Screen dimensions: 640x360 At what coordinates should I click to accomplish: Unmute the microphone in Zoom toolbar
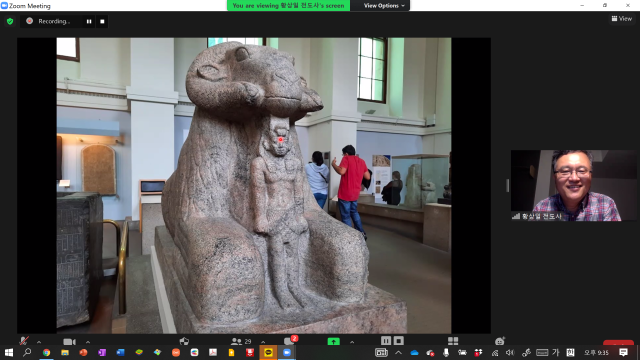[24, 341]
